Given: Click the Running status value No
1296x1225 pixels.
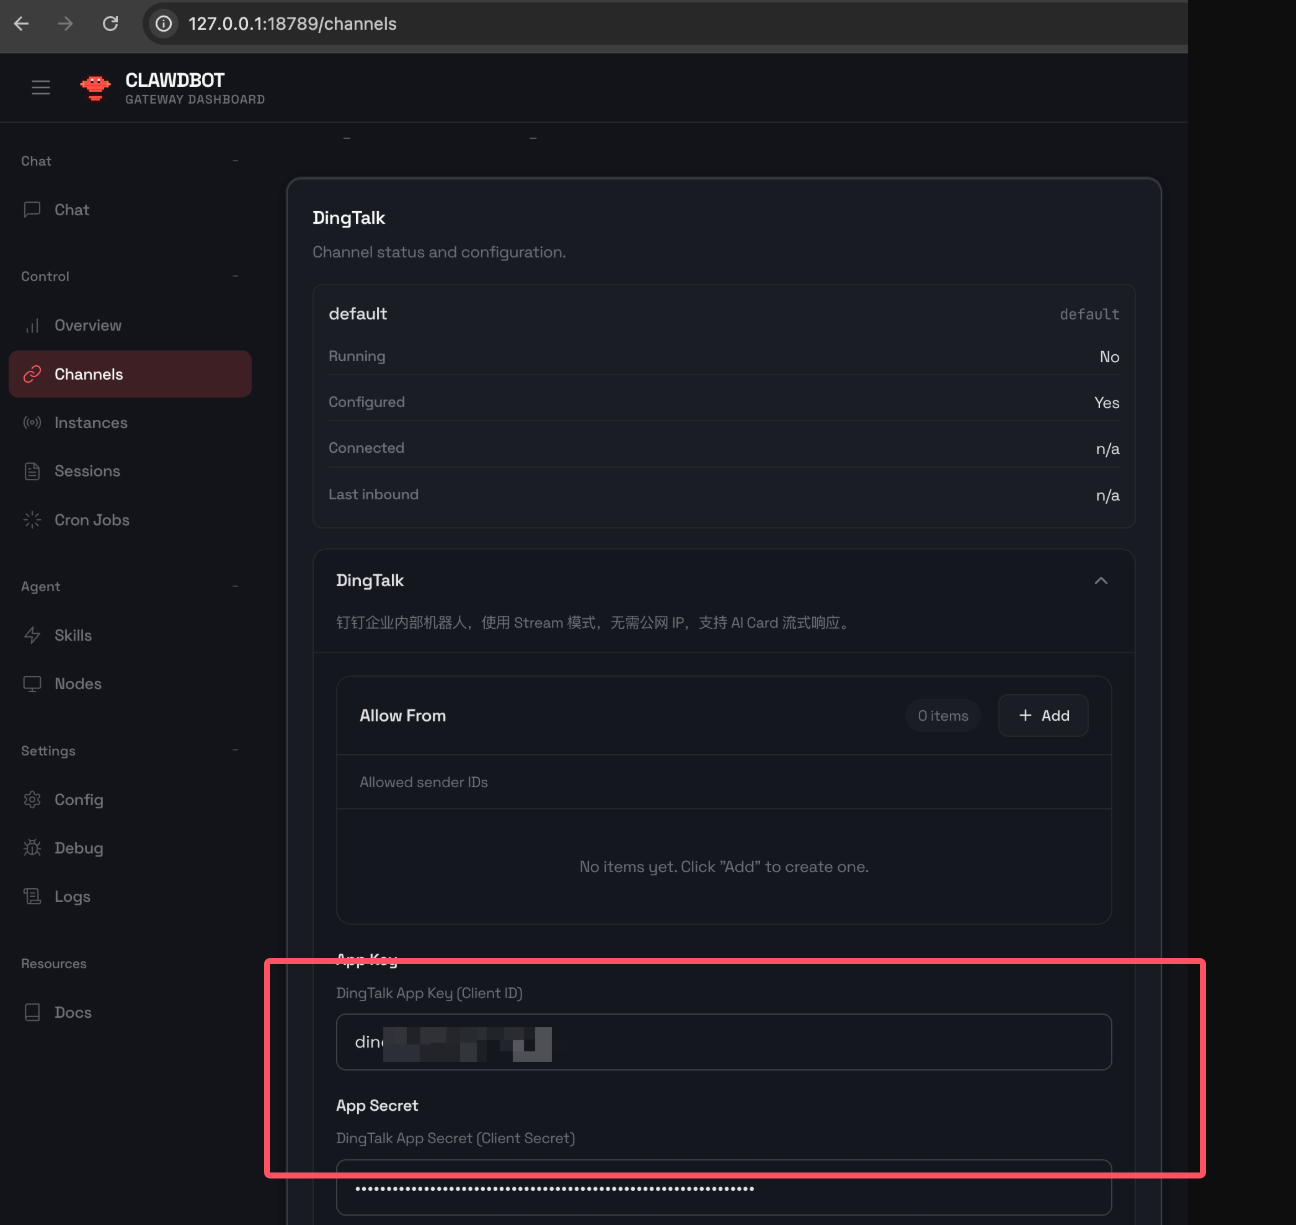Looking at the screenshot, I should (1109, 357).
